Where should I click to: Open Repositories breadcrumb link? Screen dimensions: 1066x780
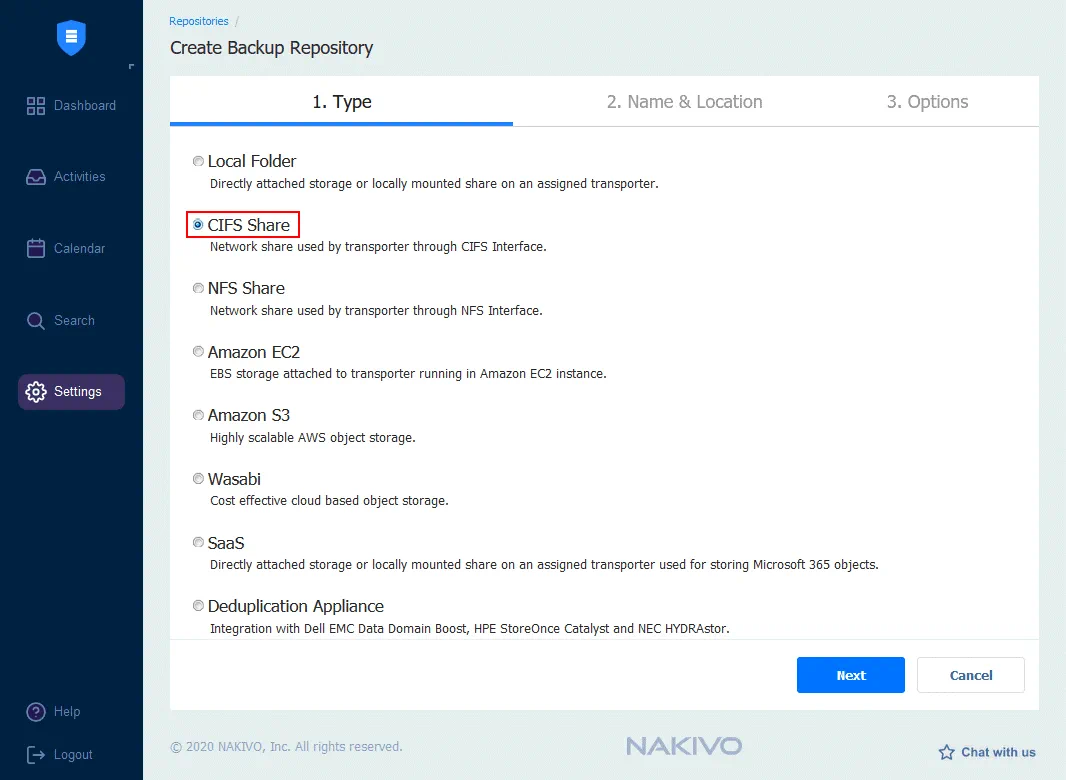pyautogui.click(x=199, y=21)
